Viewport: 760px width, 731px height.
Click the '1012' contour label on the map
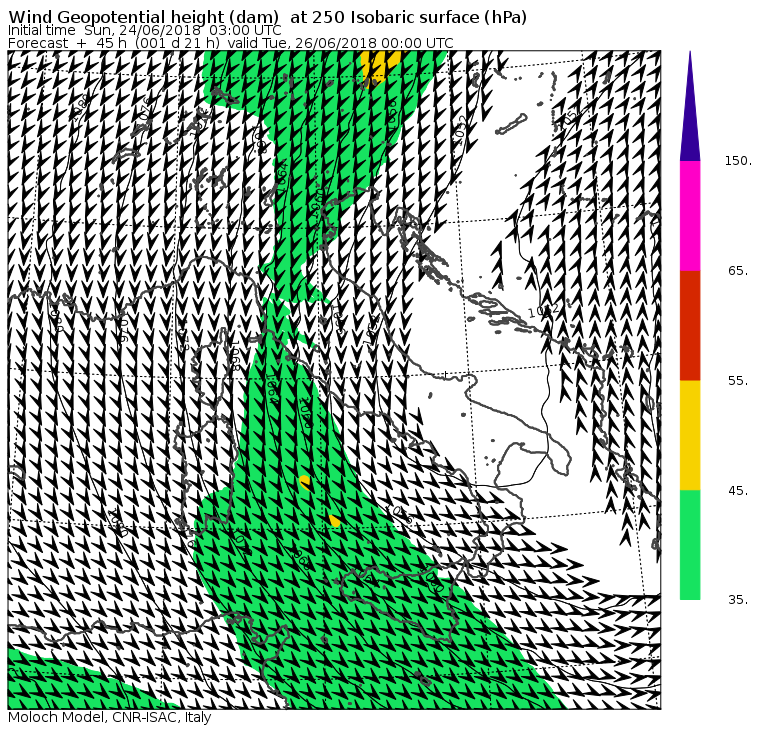543,311
